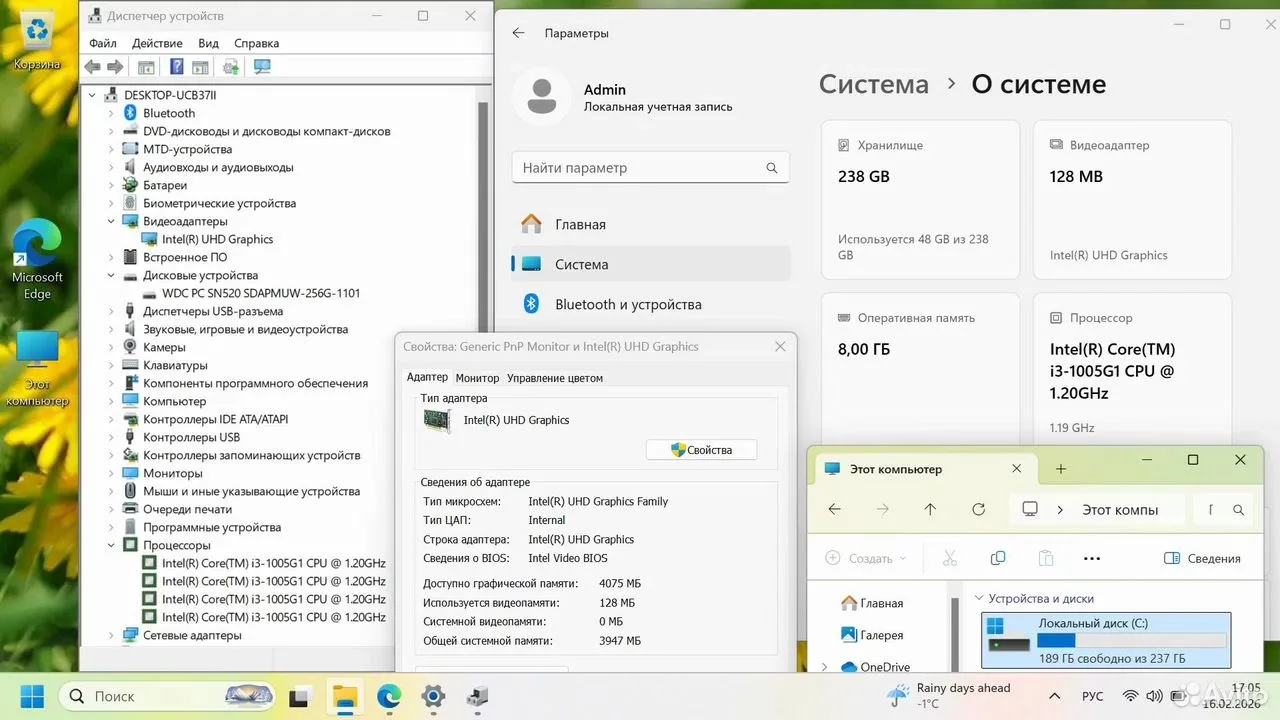This screenshot has height=720, width=1280.
Task: Click Свойства button in adapter dialog
Action: coord(701,450)
